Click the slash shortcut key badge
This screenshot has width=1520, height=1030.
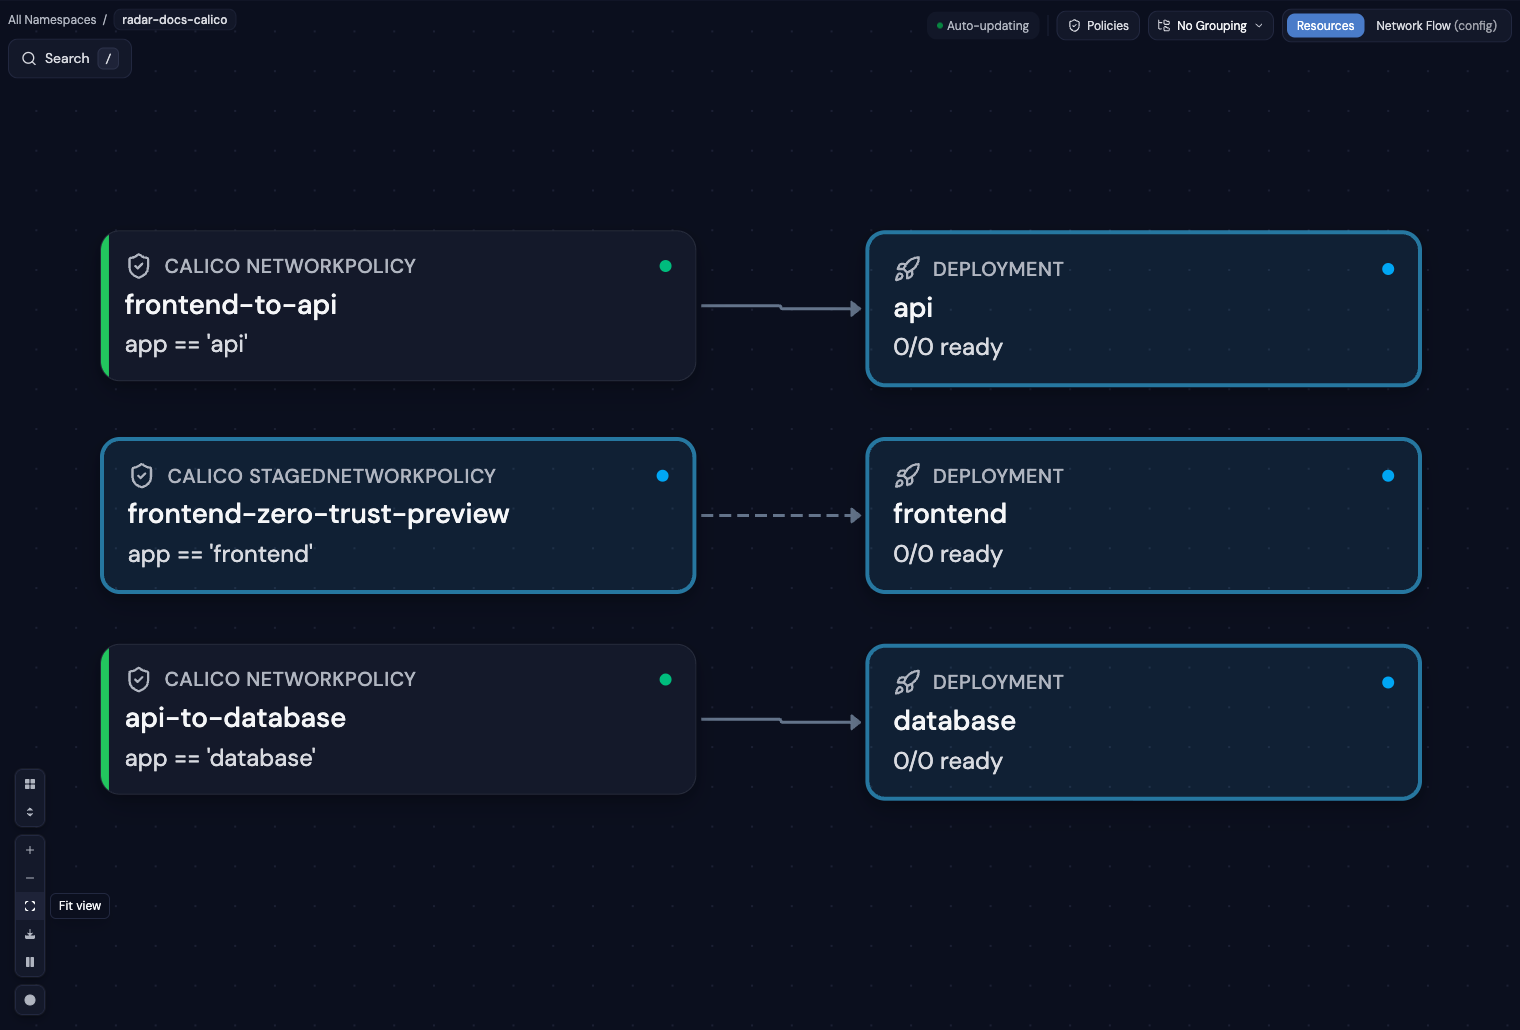click(109, 58)
